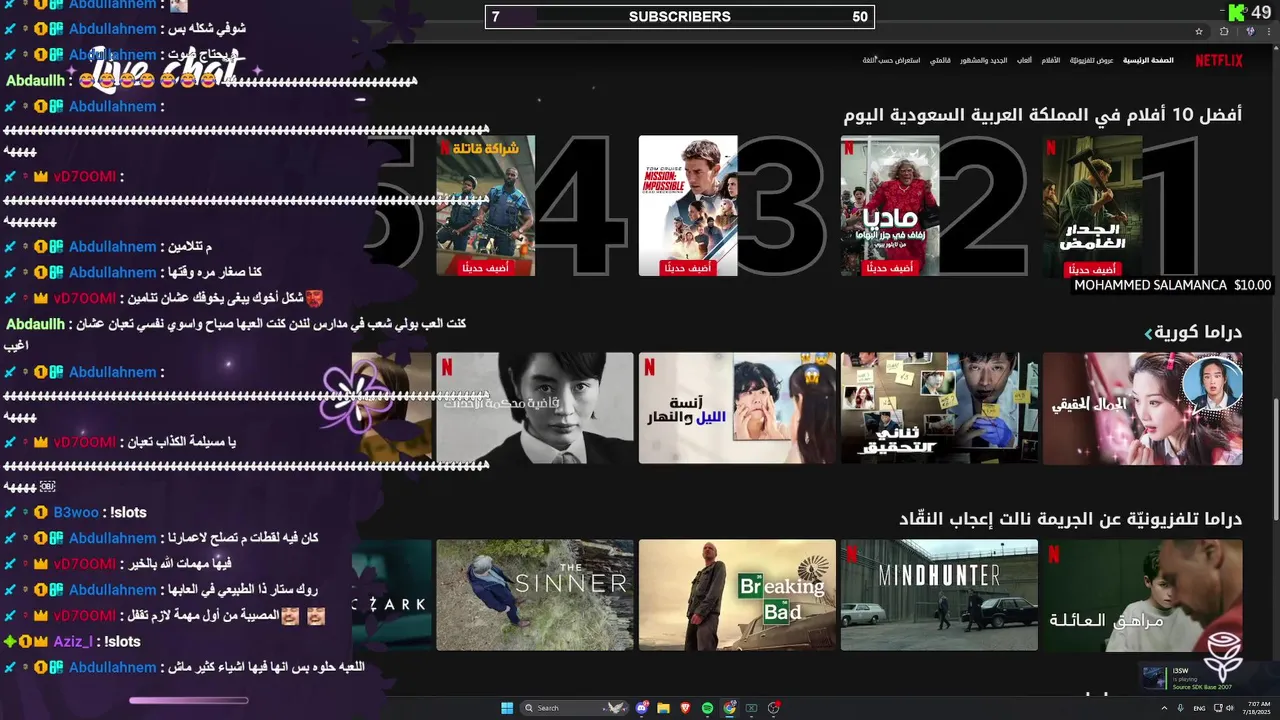Open the ENG language indicator
The height and width of the screenshot is (720, 1280).
pos(1199,708)
